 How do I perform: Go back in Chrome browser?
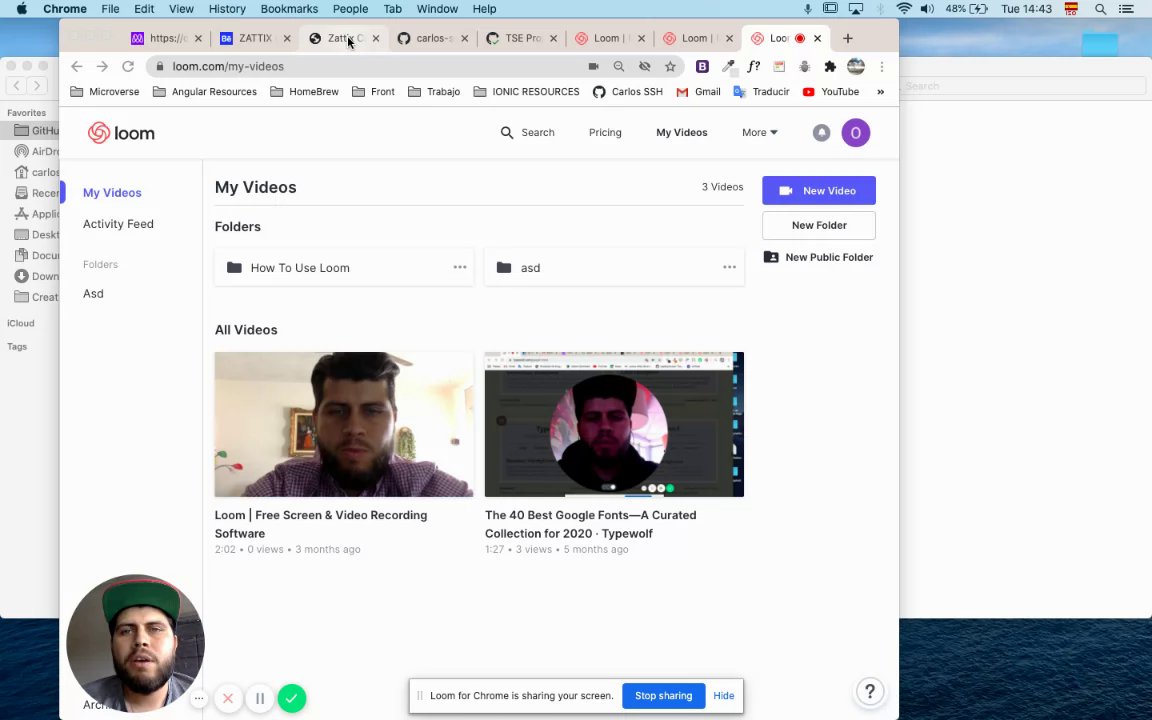coord(76,66)
